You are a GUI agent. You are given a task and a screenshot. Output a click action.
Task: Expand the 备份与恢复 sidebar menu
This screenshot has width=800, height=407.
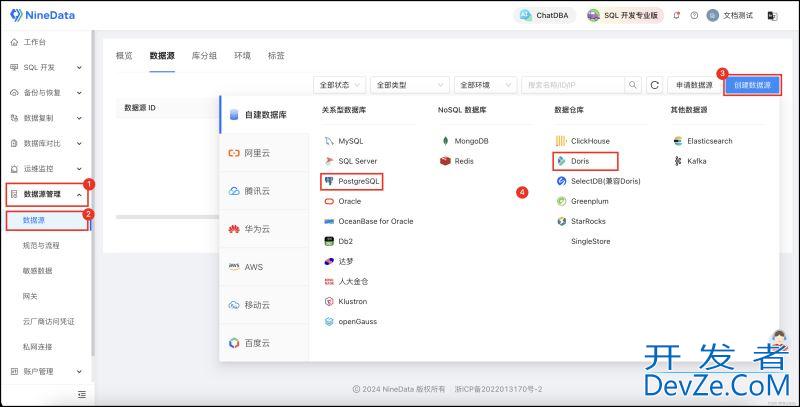click(46, 93)
